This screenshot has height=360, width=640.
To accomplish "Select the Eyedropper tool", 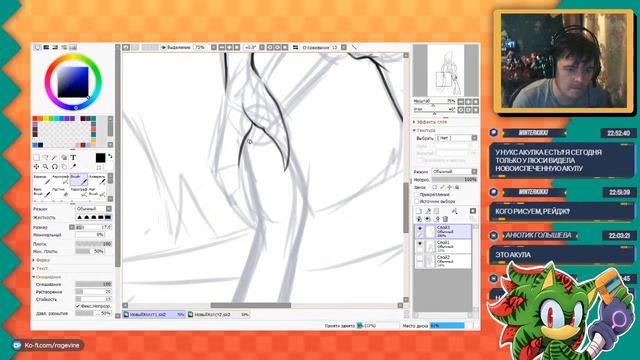I will [x=73, y=167].
